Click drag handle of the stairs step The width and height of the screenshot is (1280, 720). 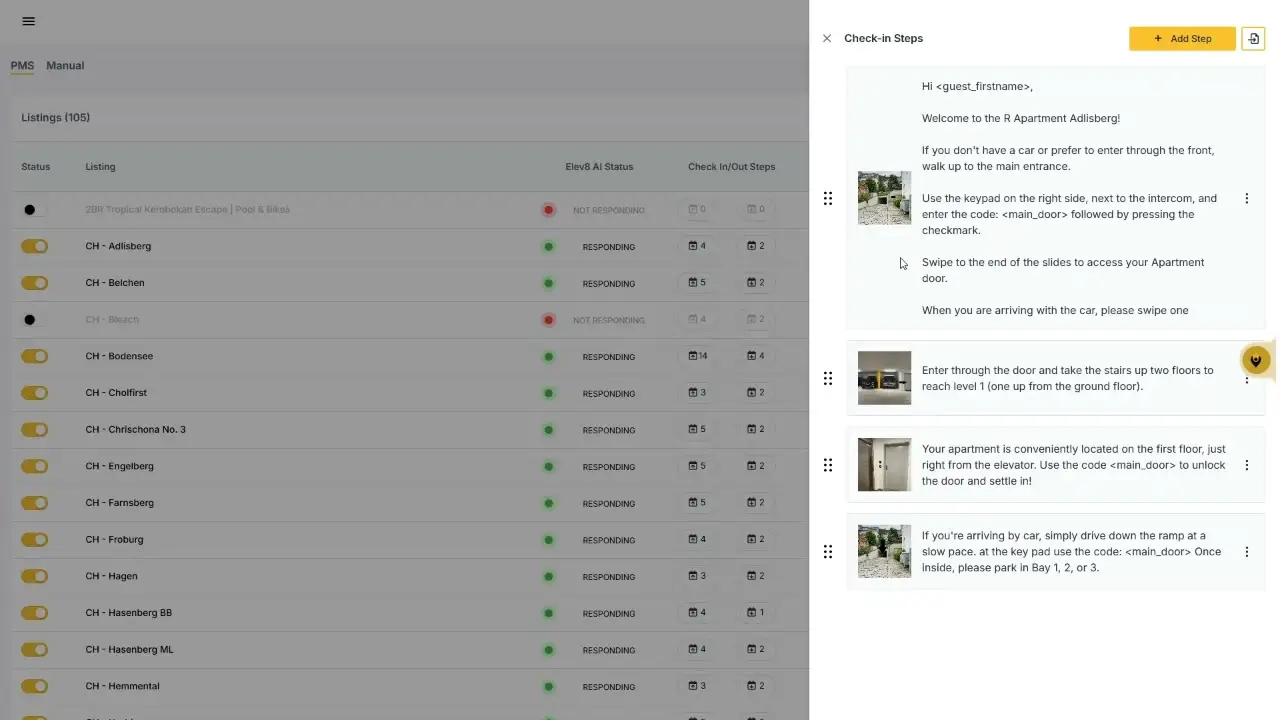coord(828,378)
